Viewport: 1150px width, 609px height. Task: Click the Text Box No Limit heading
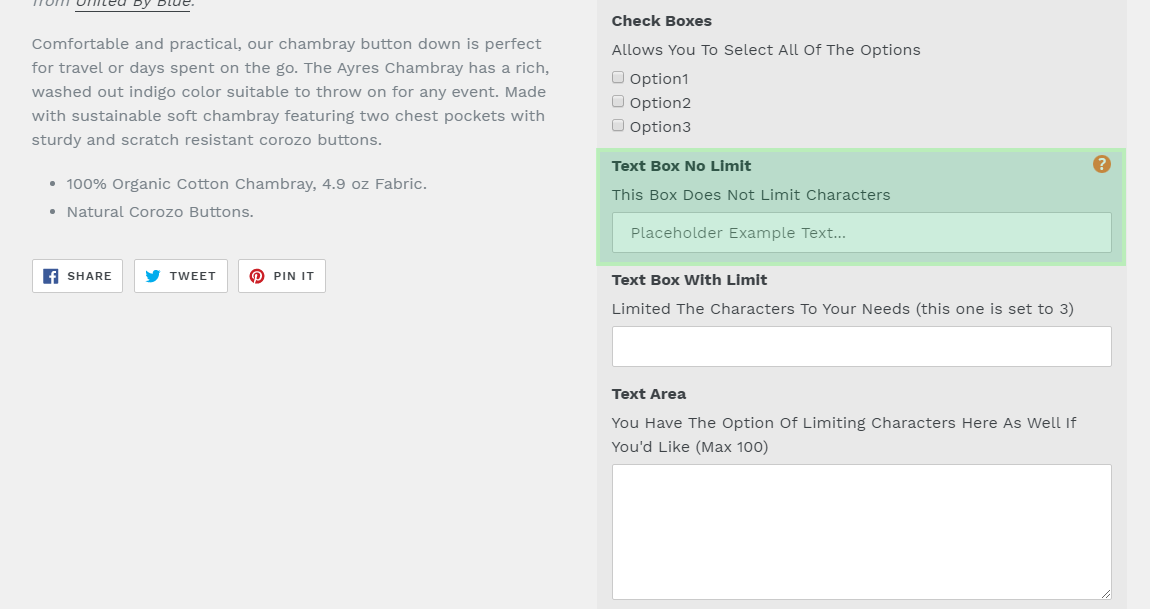tap(681, 166)
